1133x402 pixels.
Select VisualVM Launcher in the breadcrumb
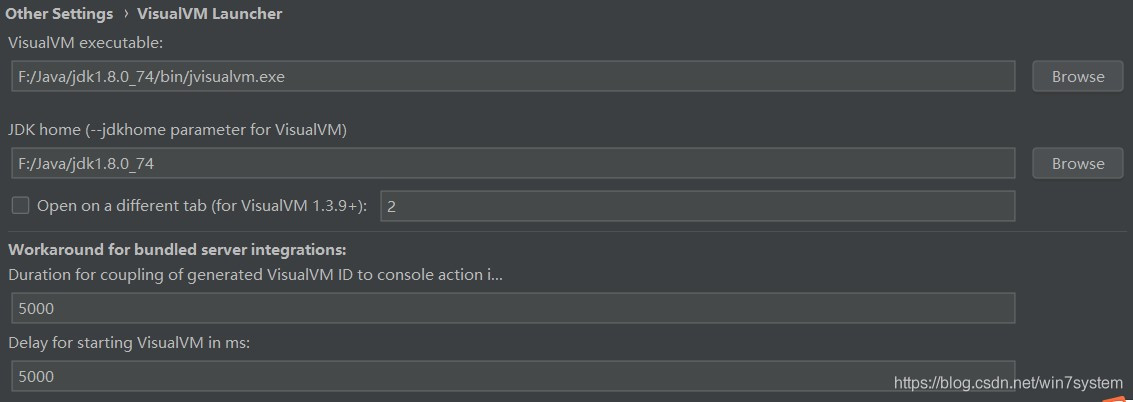[217, 14]
